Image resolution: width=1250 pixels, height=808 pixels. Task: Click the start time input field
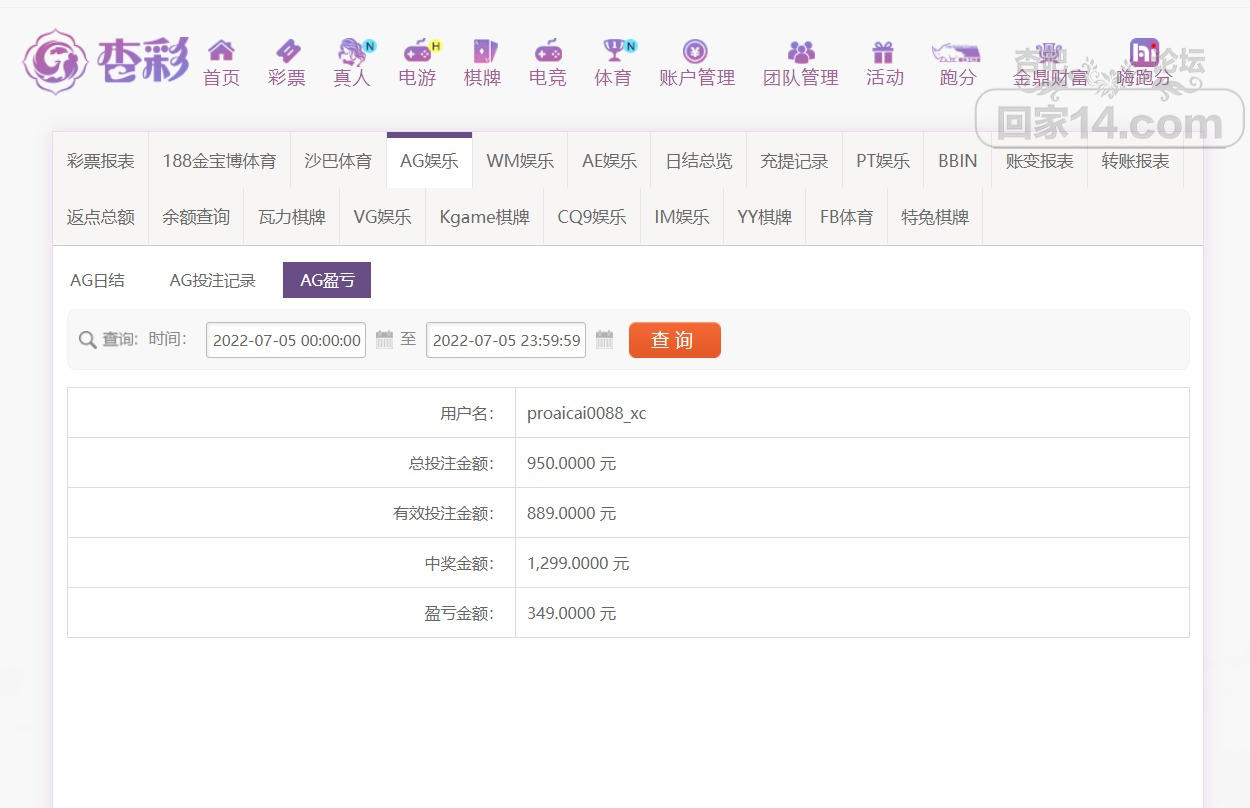(x=285, y=340)
